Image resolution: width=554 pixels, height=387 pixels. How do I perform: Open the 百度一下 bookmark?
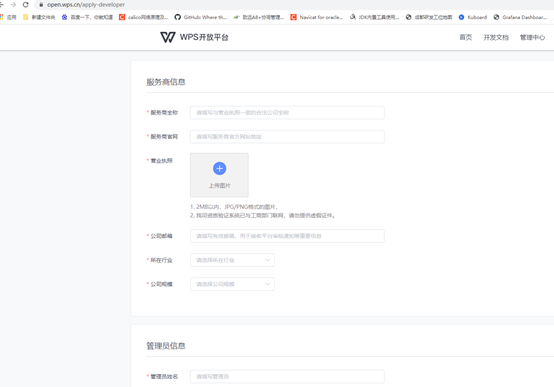(x=87, y=17)
